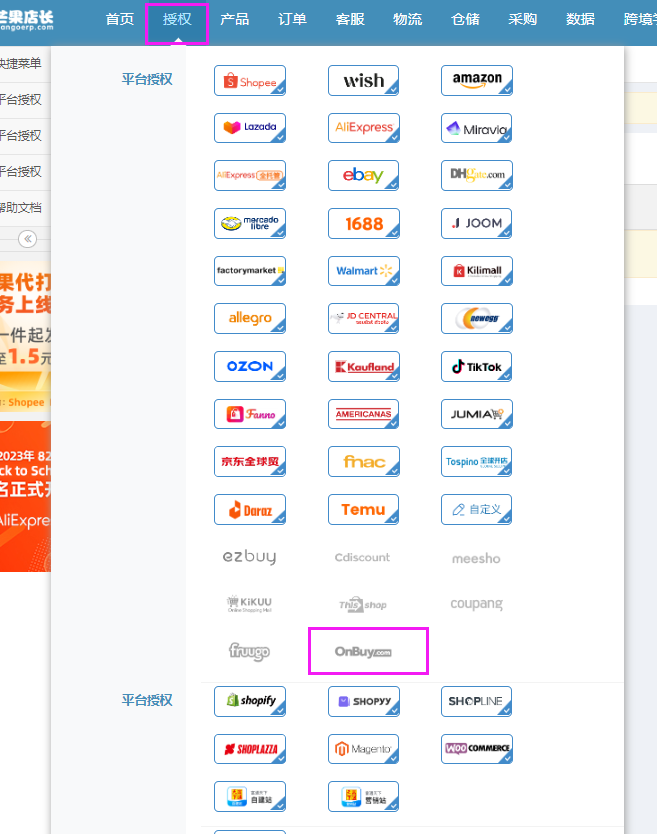Open Shopify store authorization tile
The width and height of the screenshot is (657, 834).
[250, 701]
